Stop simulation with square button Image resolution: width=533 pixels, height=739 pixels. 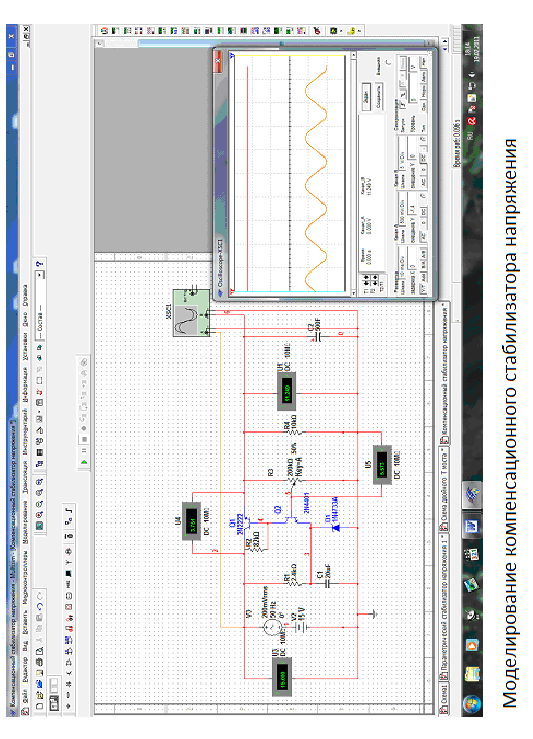pyautogui.click(x=84, y=439)
